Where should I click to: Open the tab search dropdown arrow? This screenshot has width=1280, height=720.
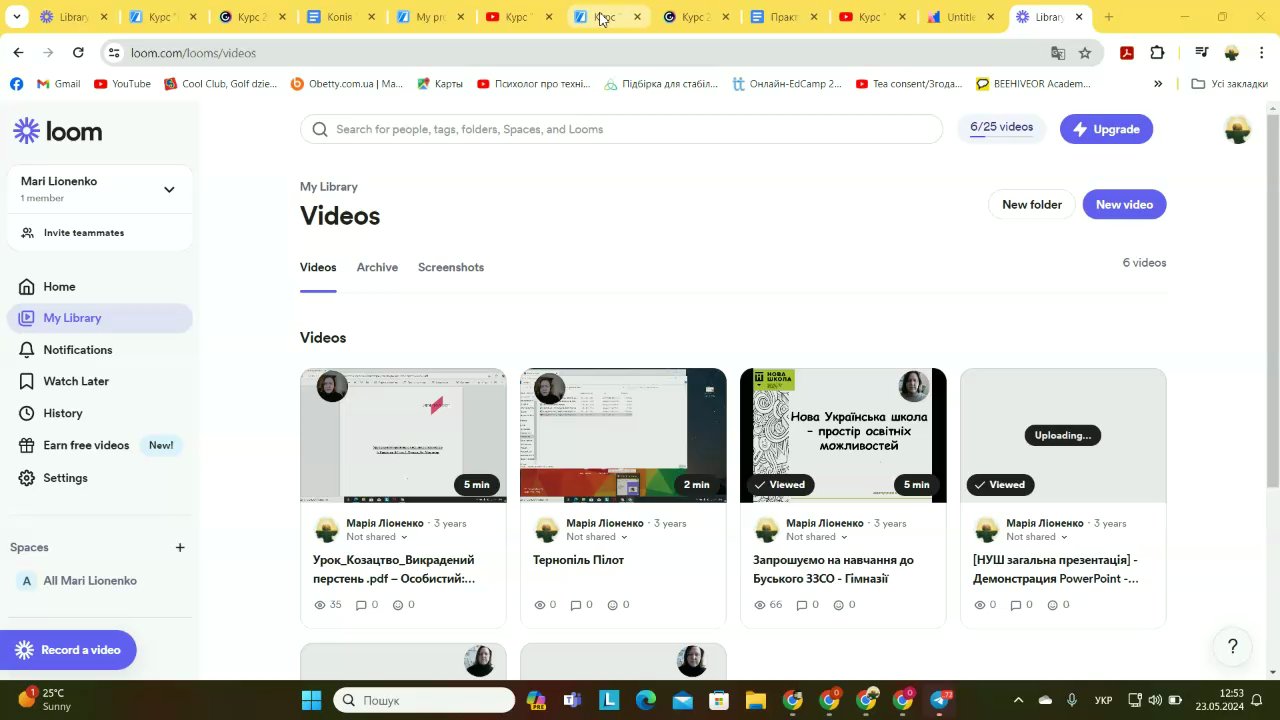16,17
